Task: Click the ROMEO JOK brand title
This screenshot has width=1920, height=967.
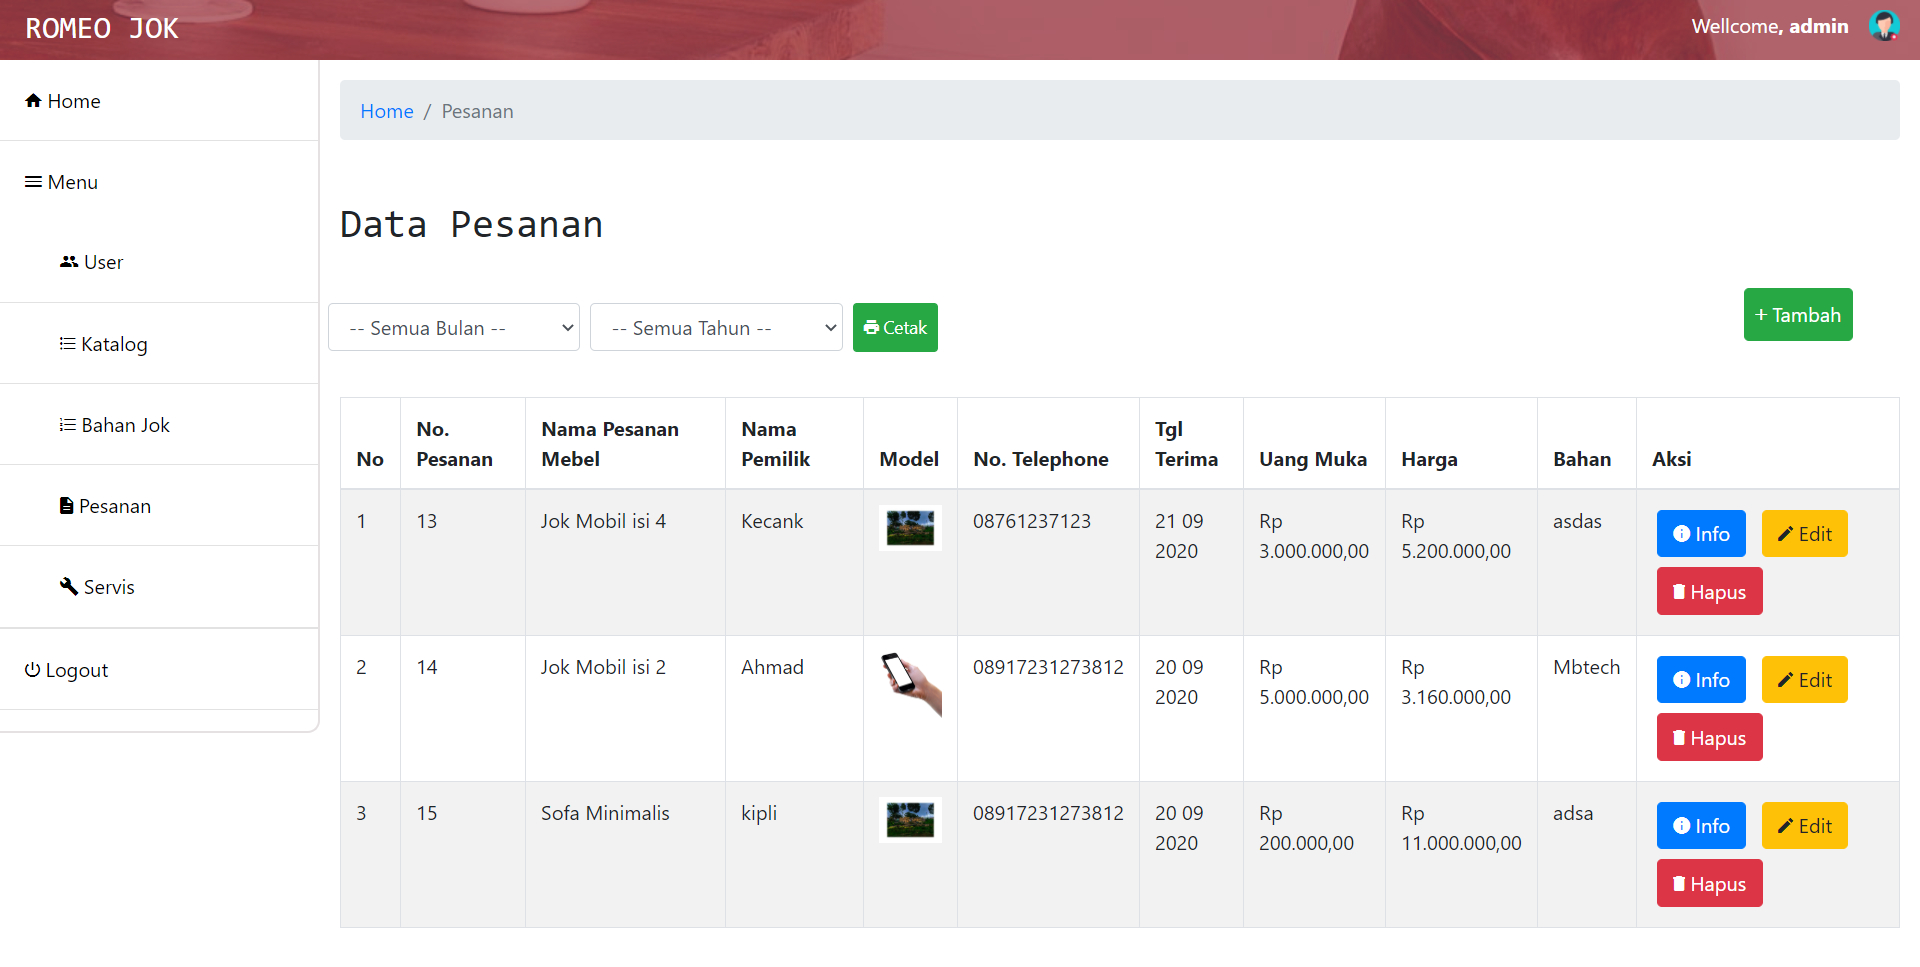Action: tap(102, 29)
